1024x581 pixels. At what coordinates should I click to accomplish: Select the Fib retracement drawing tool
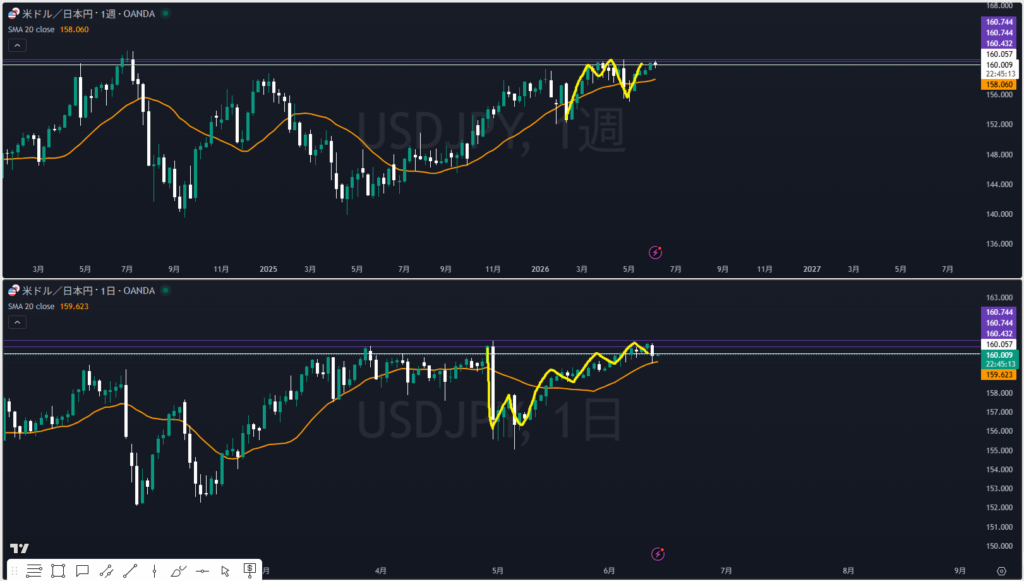coord(34,571)
